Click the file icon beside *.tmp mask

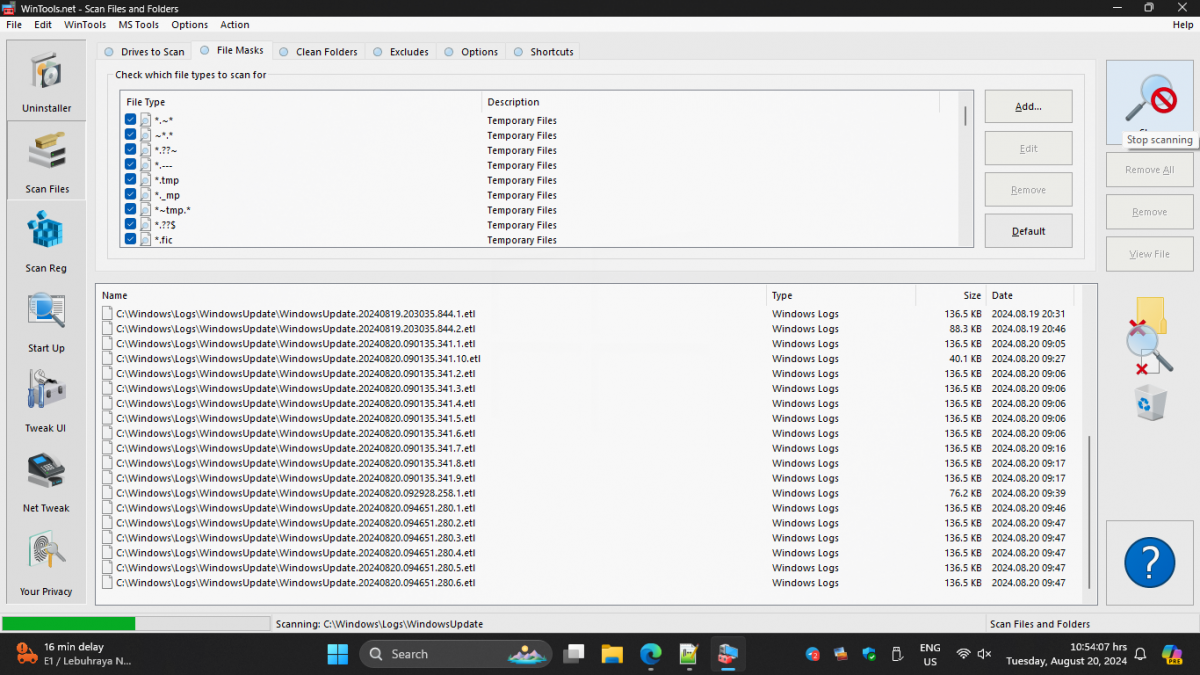(x=146, y=180)
